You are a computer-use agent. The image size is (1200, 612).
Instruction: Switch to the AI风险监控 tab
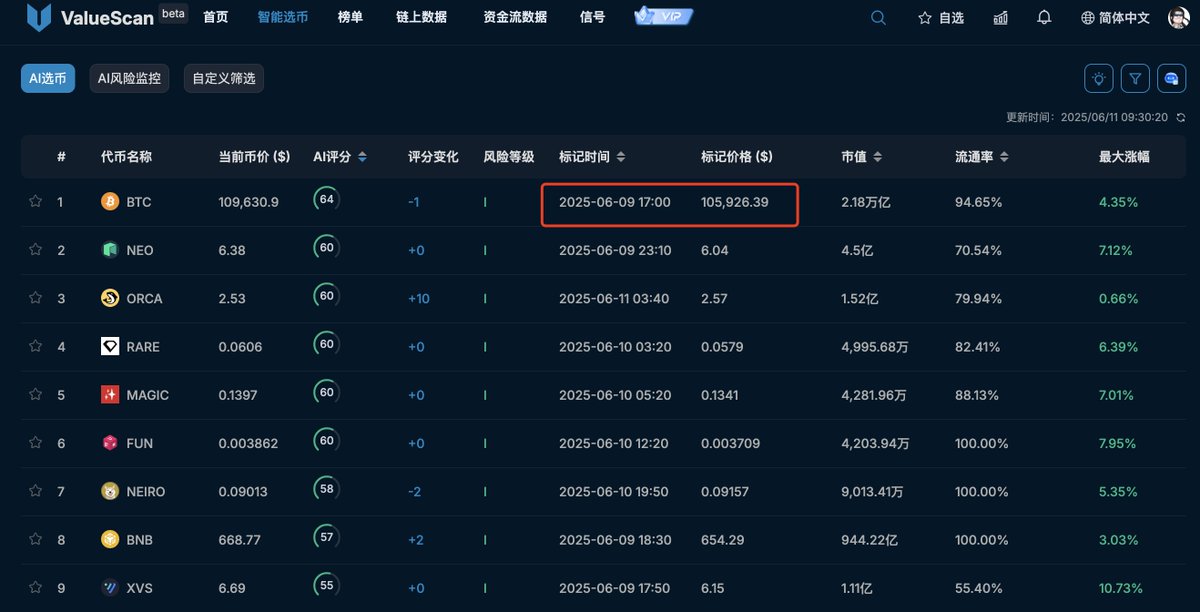tap(129, 79)
